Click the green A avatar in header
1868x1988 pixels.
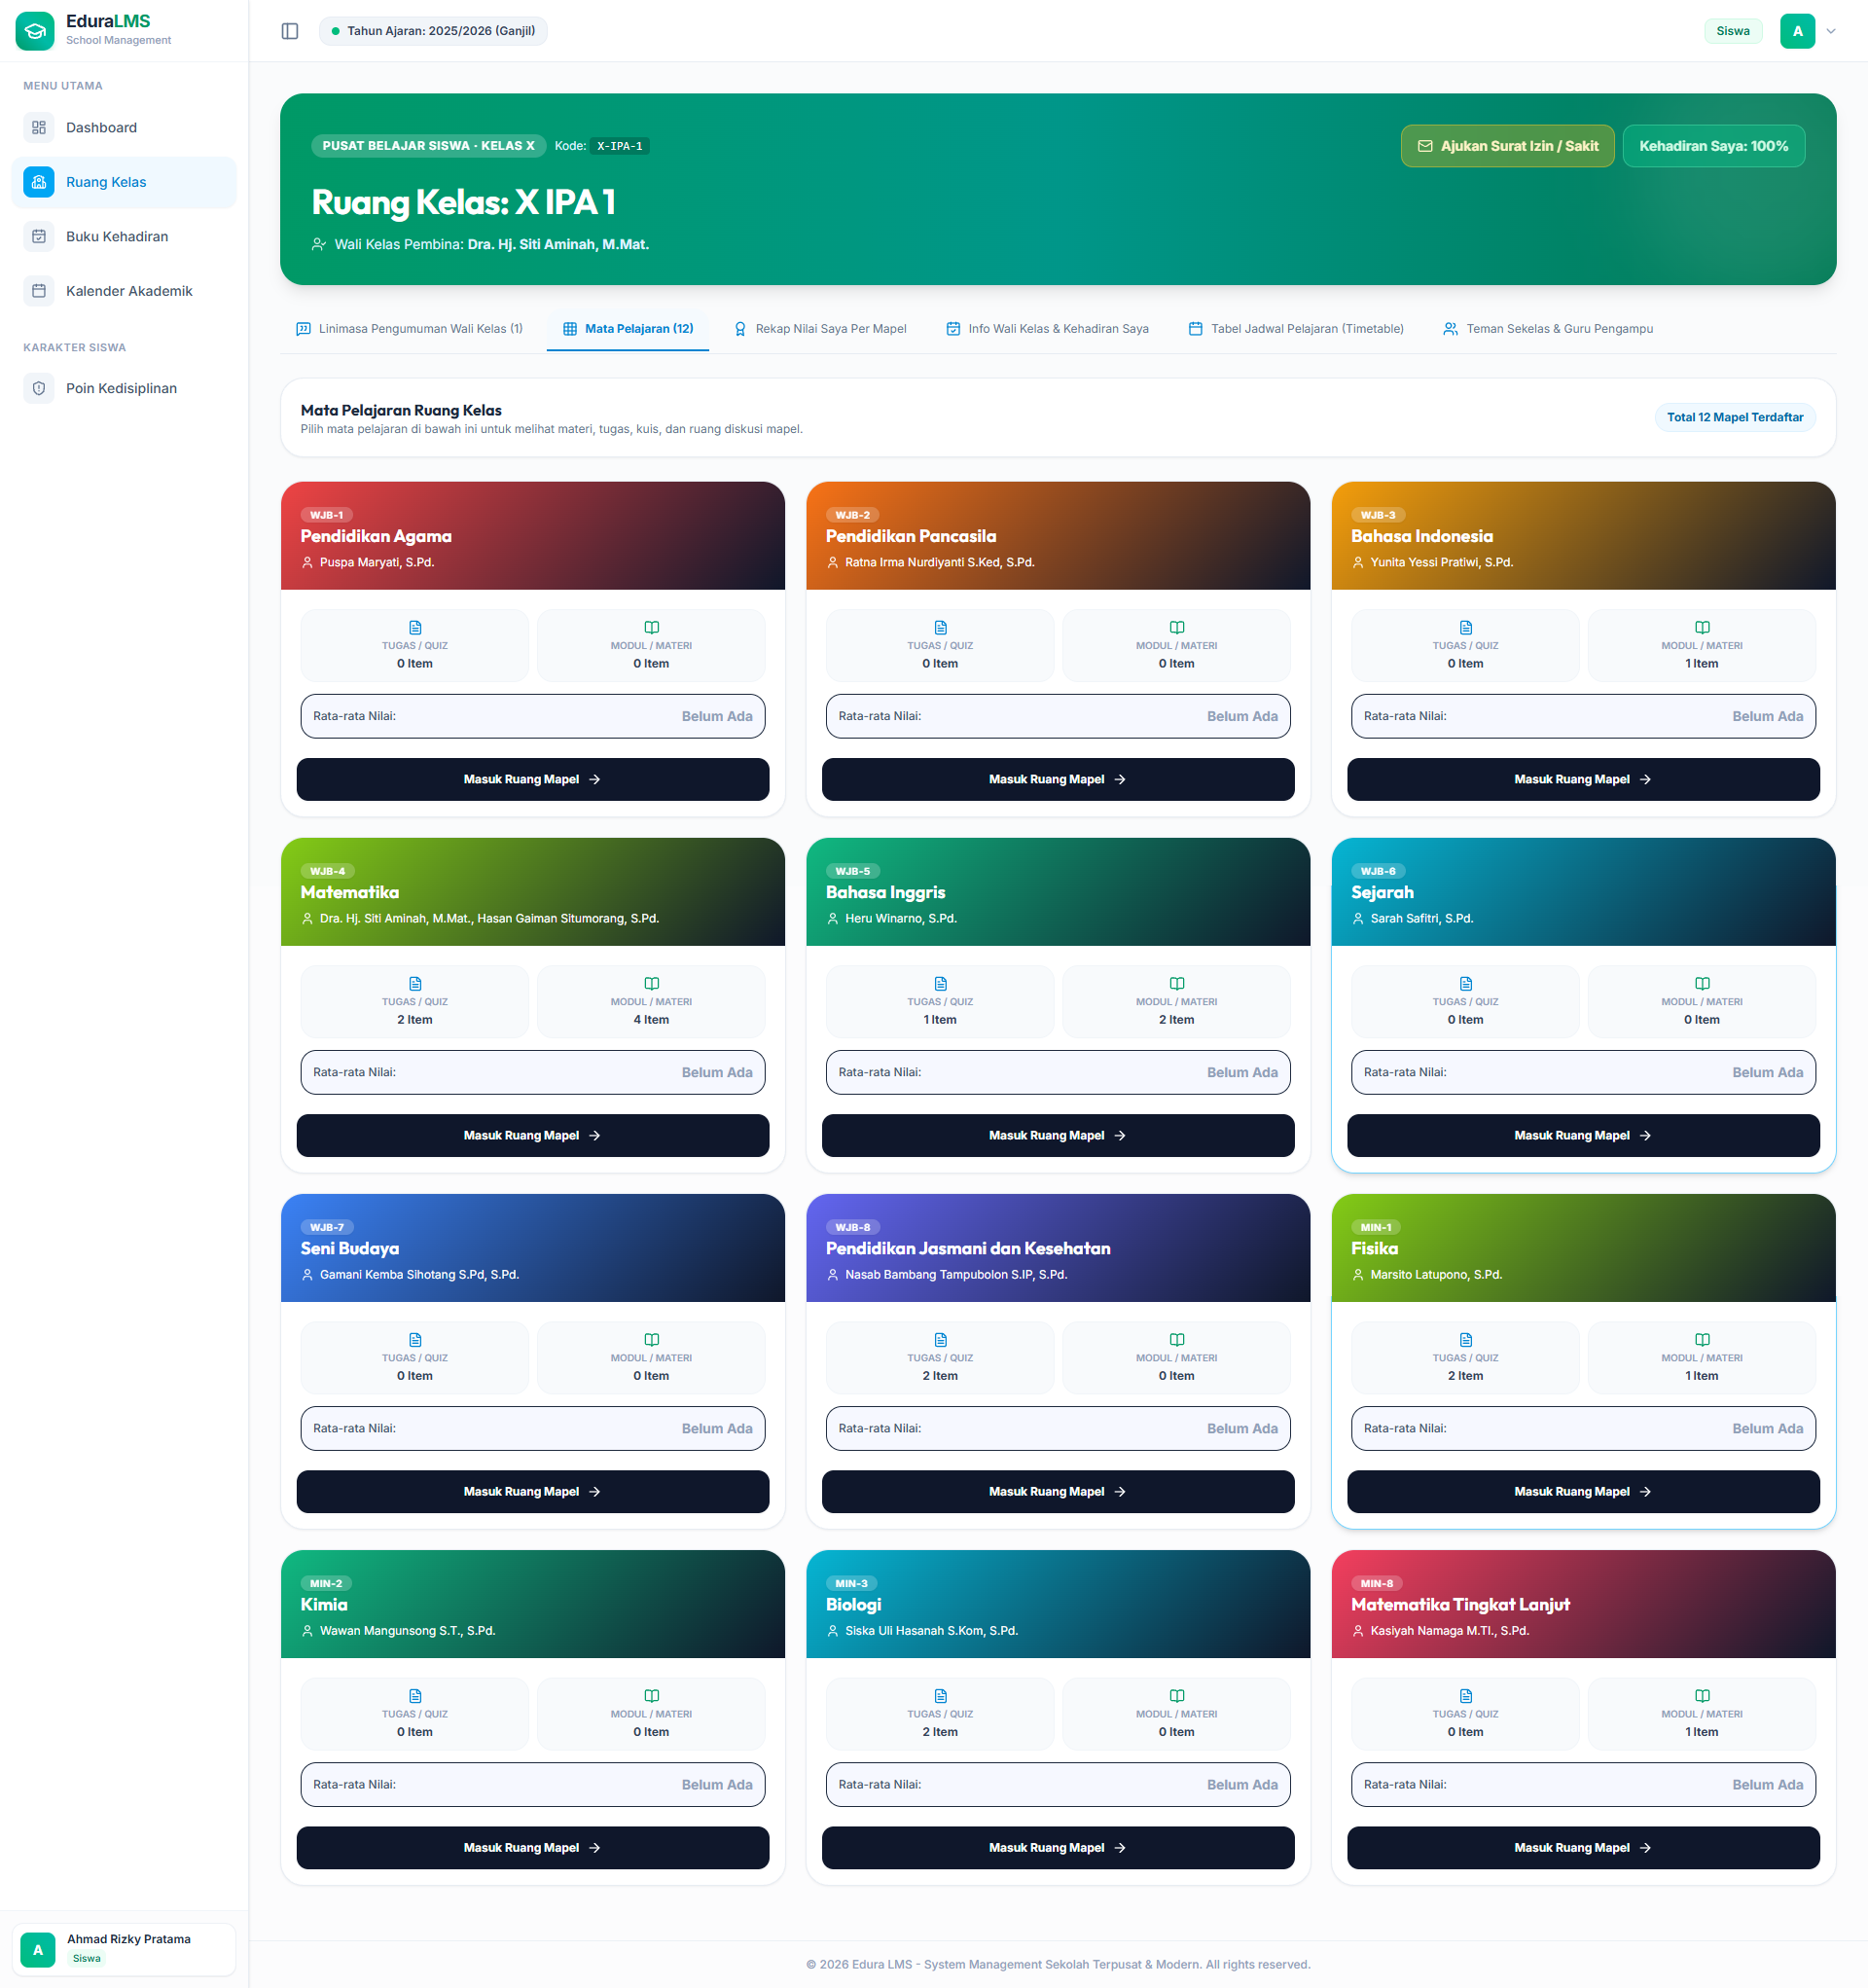click(1797, 31)
